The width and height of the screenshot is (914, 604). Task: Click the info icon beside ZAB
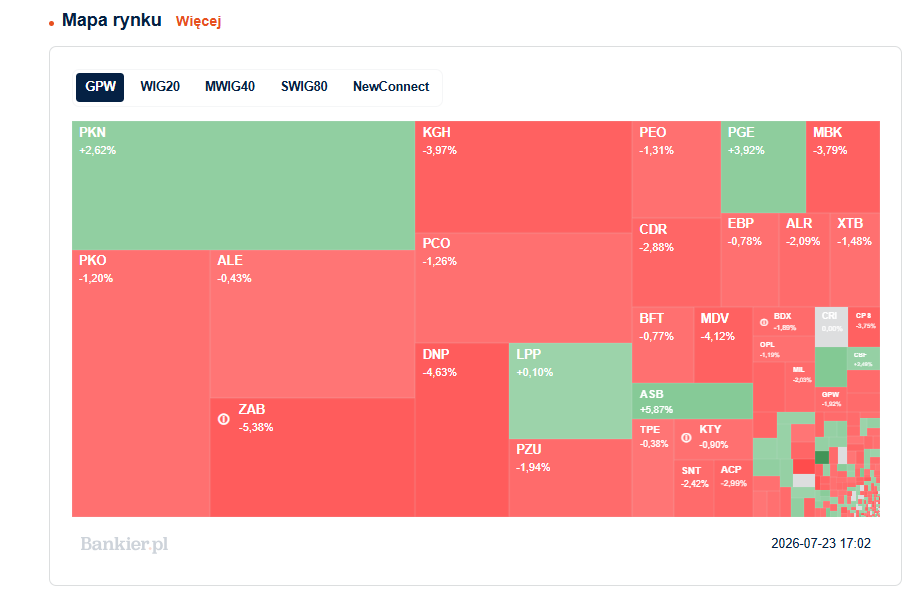point(224,419)
